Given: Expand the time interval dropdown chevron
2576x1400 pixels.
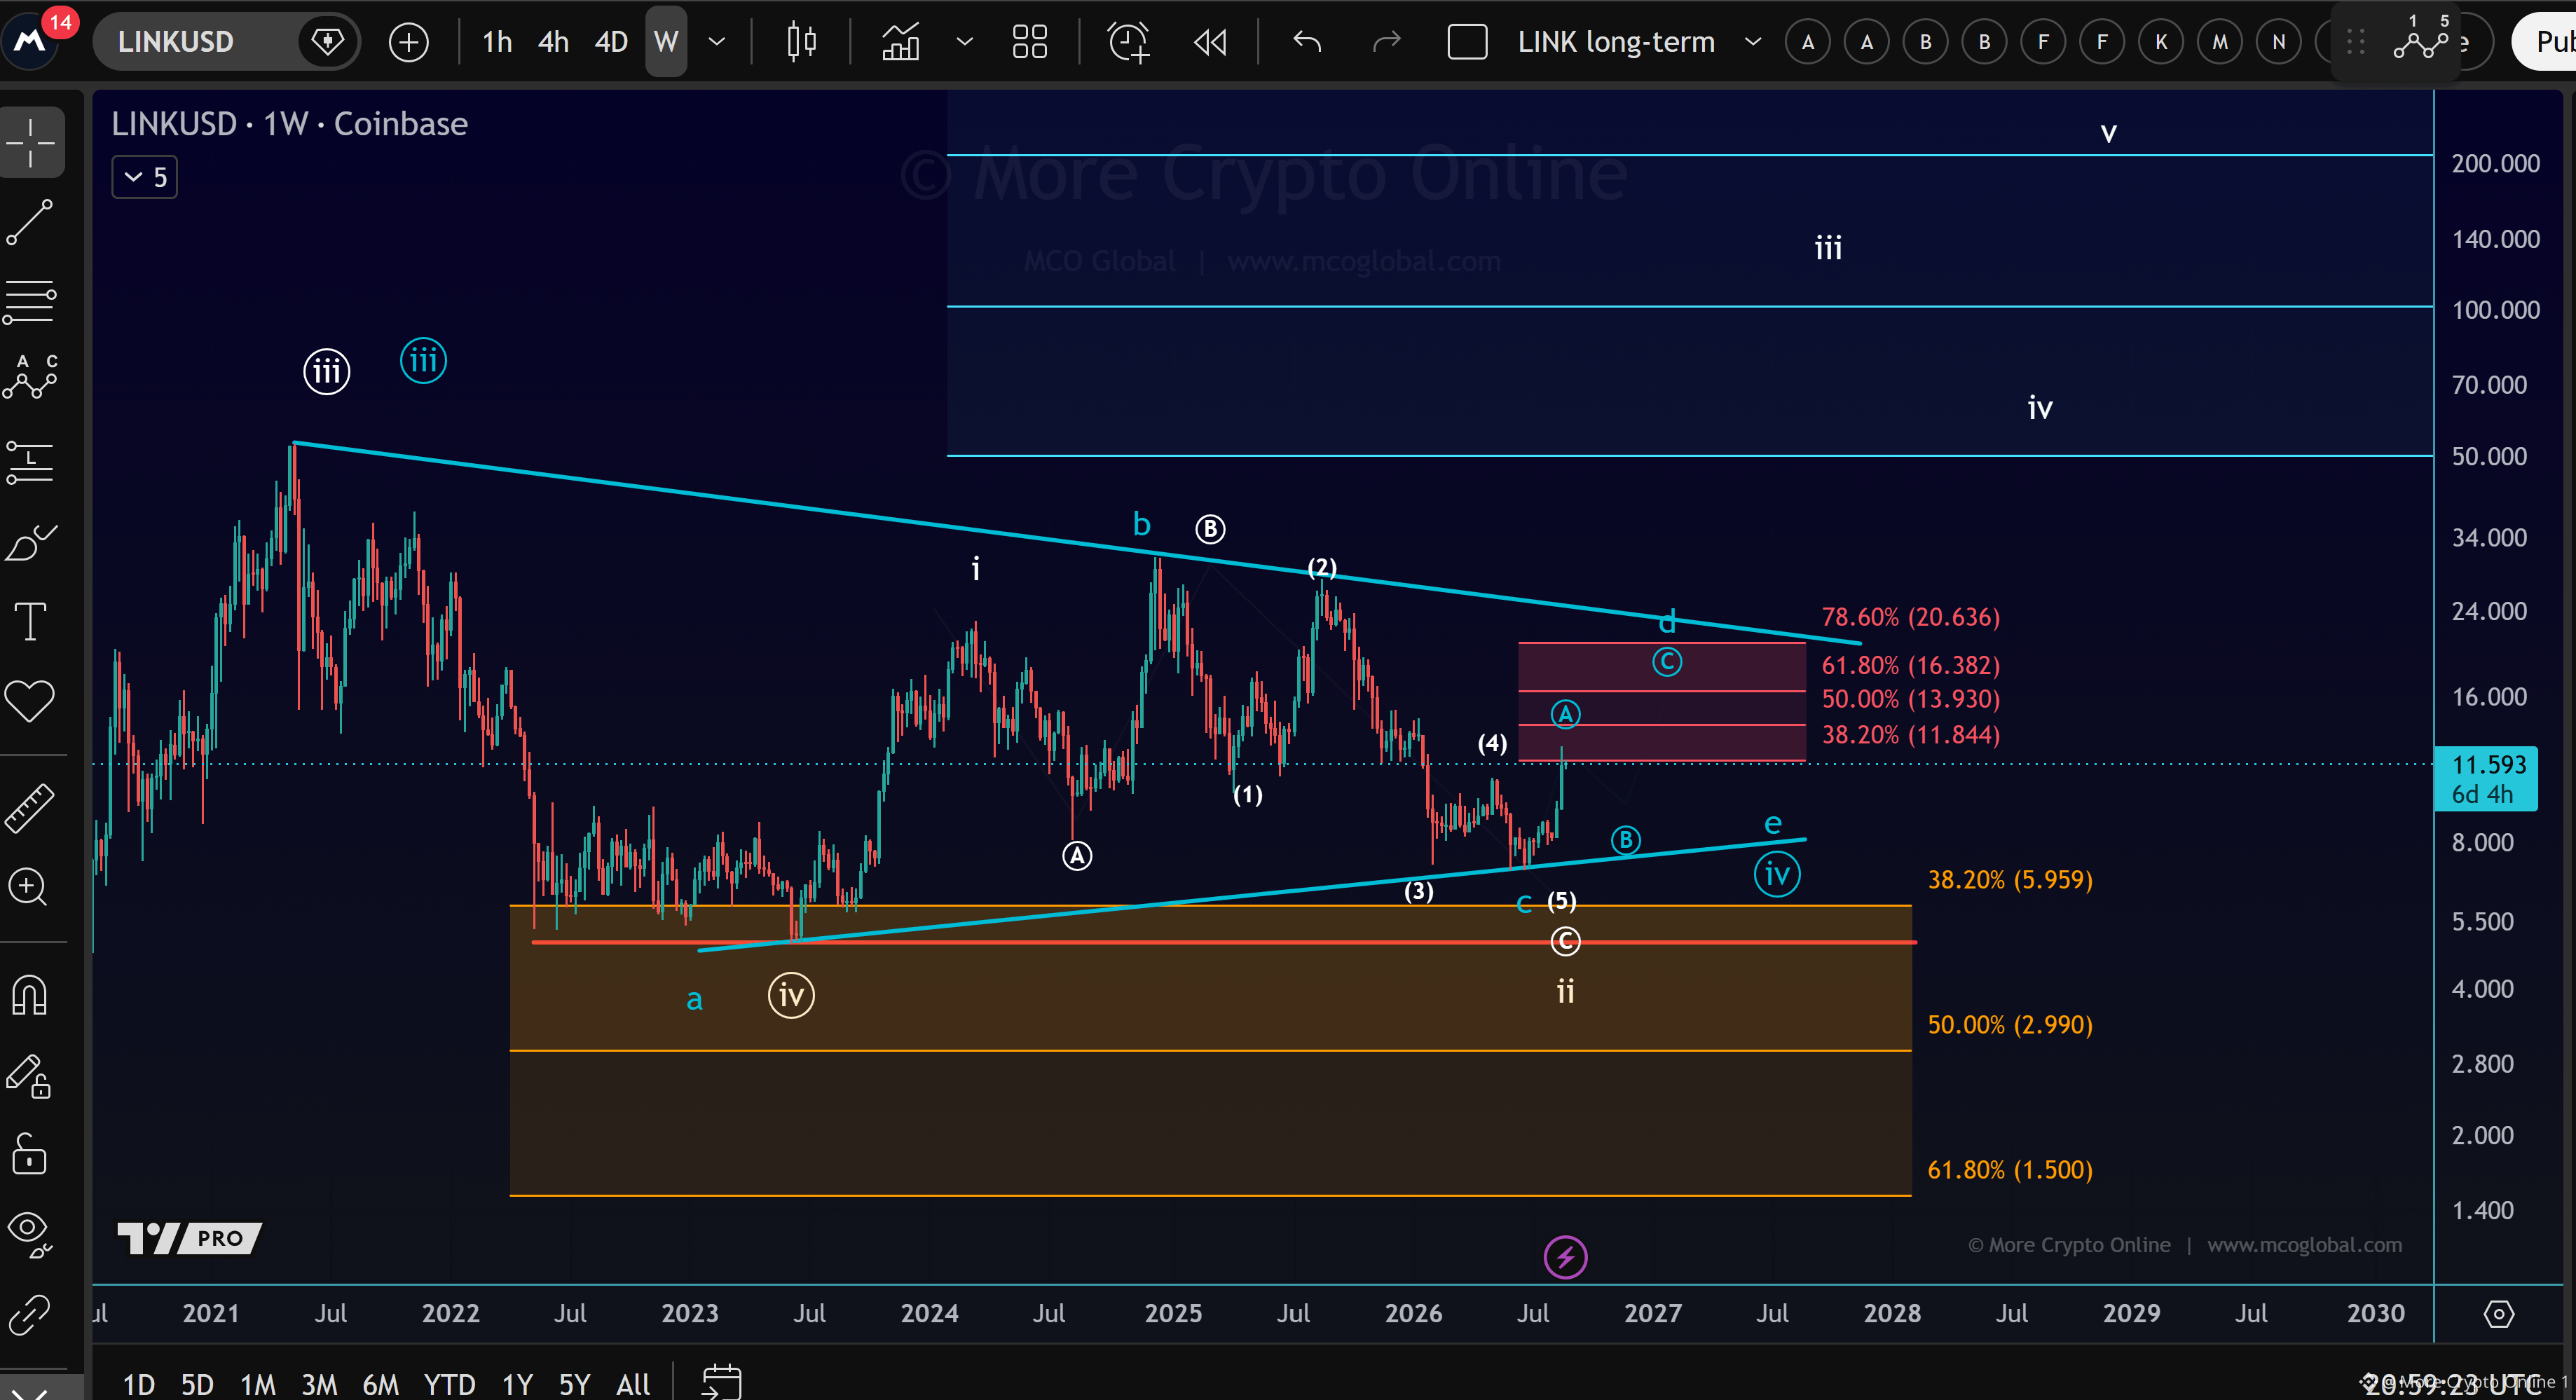Looking at the screenshot, I should (716, 42).
